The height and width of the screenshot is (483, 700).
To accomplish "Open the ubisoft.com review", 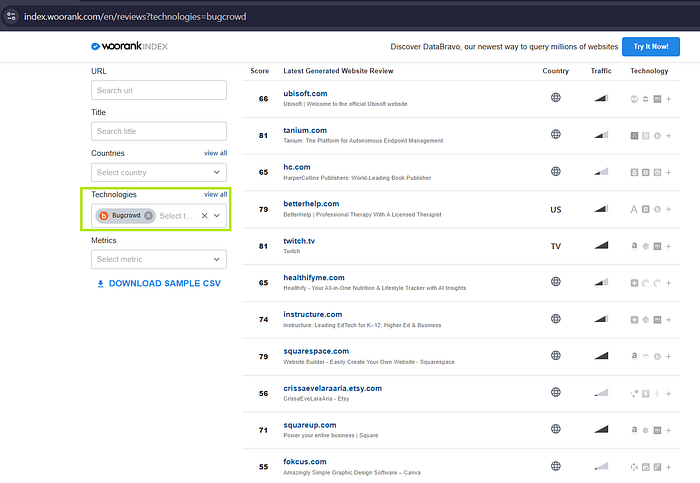I will 305,93.
